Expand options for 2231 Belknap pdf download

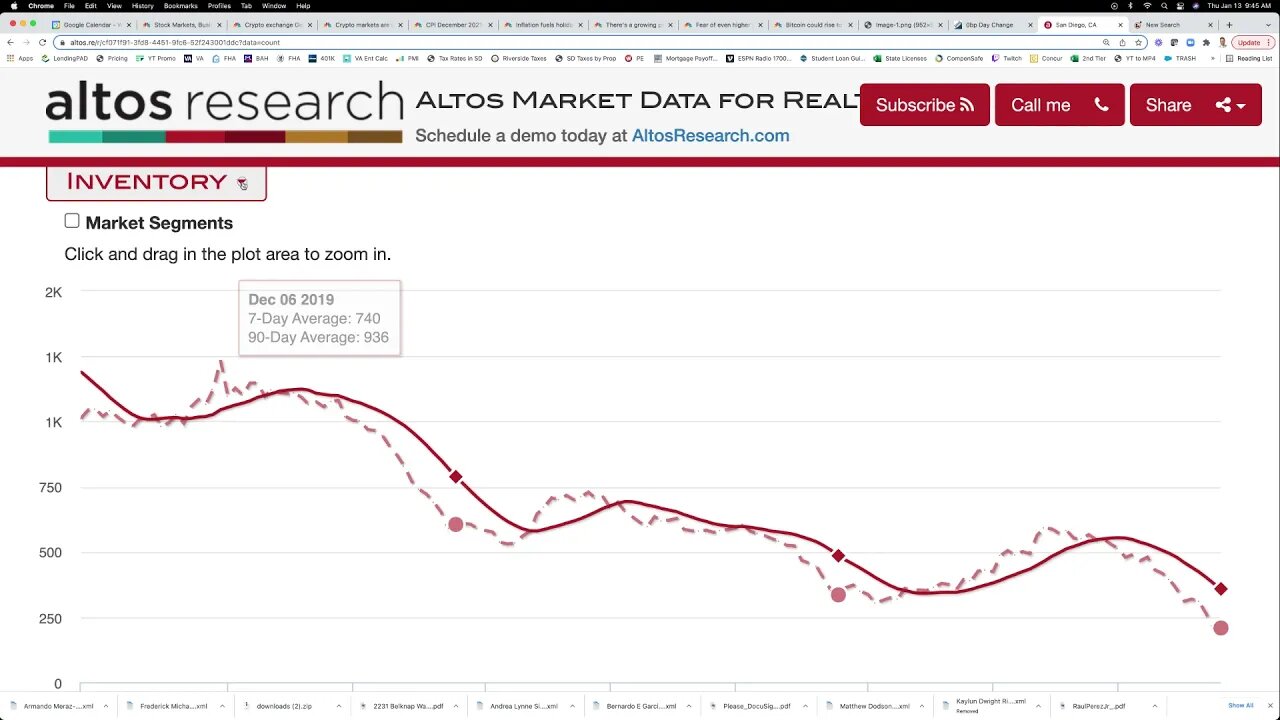tap(455, 706)
